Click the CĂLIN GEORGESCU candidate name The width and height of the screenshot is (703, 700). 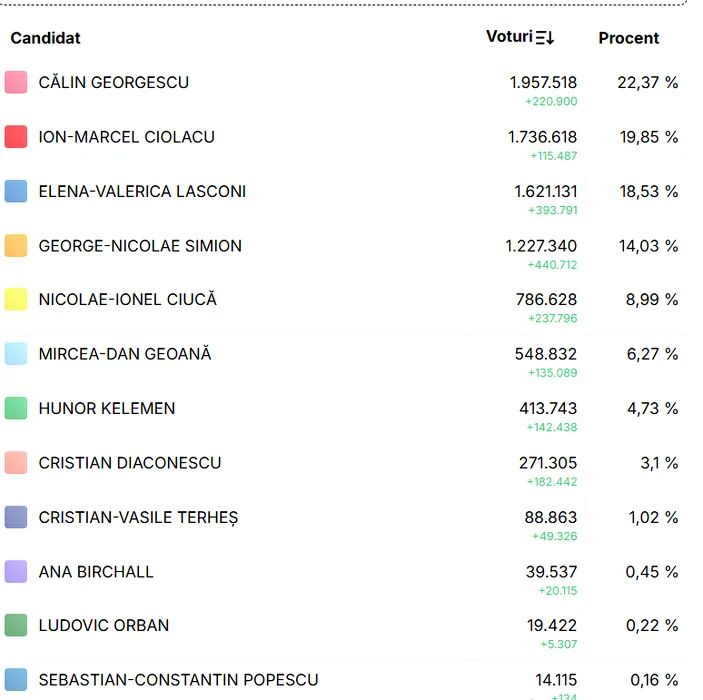click(x=113, y=83)
